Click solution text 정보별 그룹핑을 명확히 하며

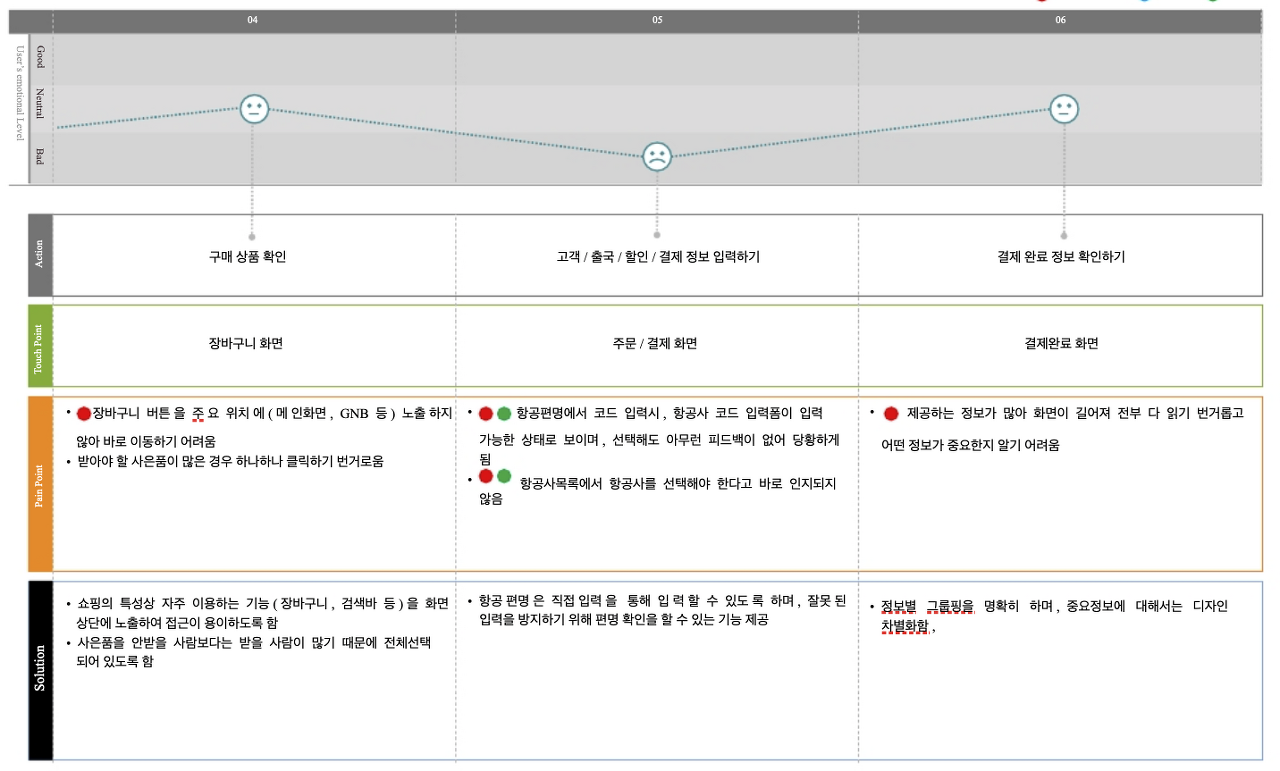[x=1054, y=616]
